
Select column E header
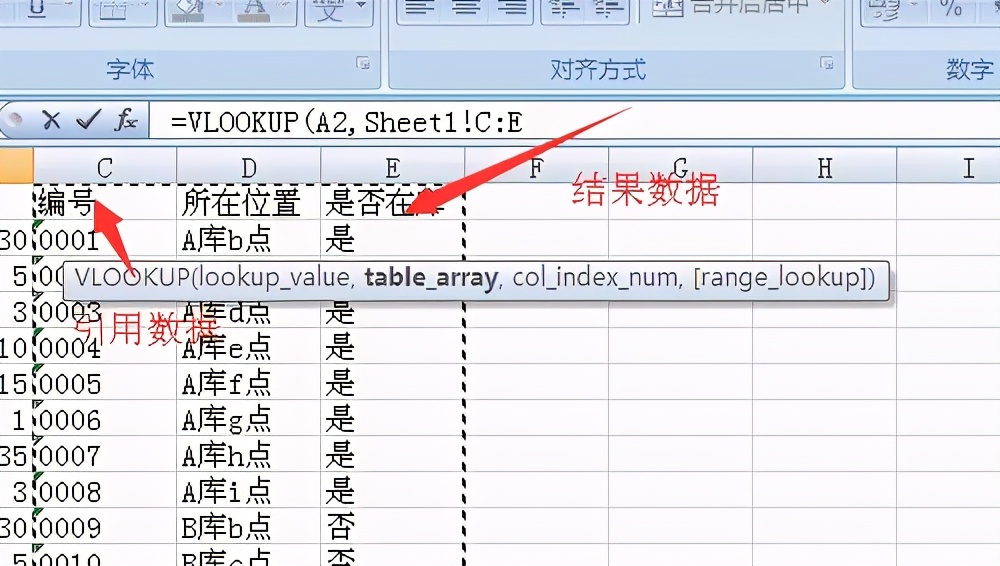(393, 168)
